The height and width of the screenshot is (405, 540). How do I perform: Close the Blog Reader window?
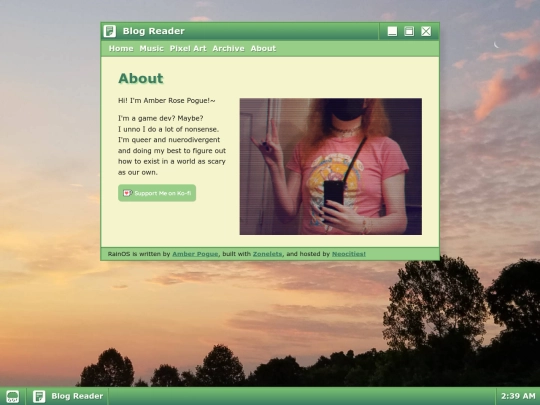click(x=426, y=31)
